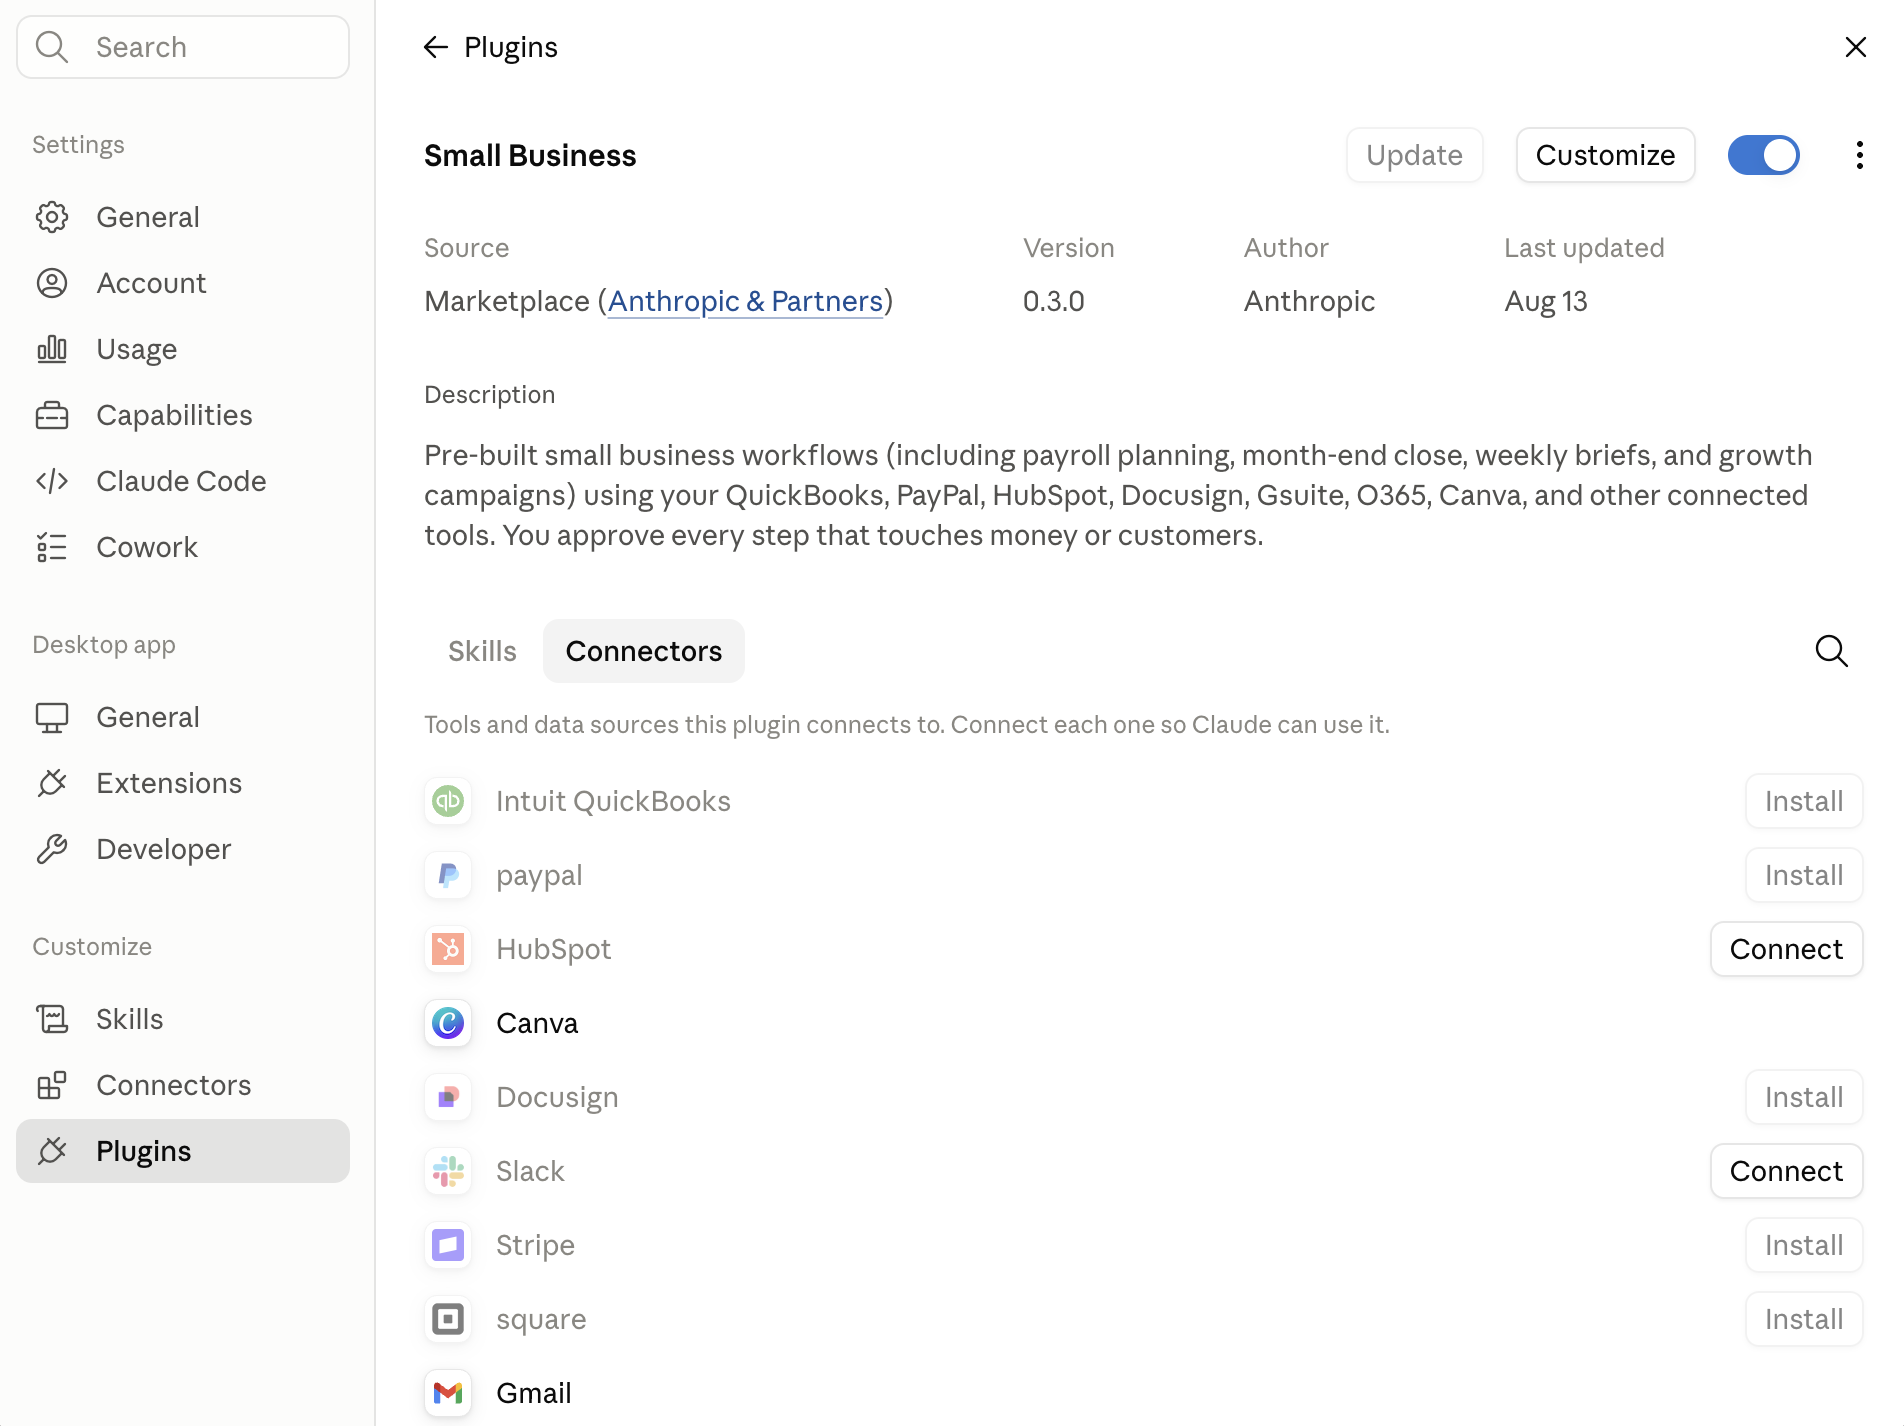Open the Usage settings page

183,349
